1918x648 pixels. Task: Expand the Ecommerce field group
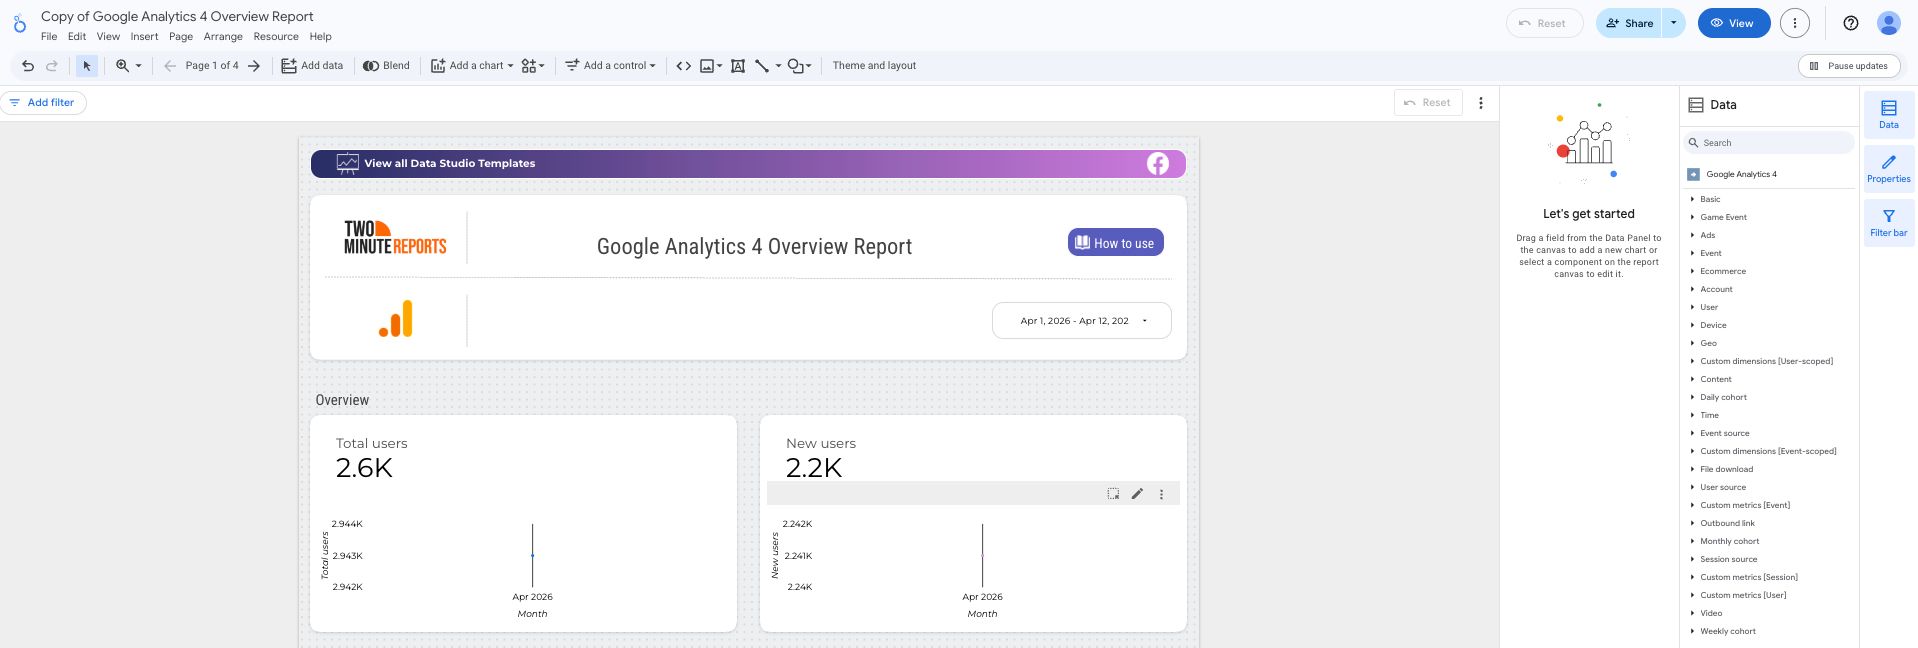coord(1722,271)
